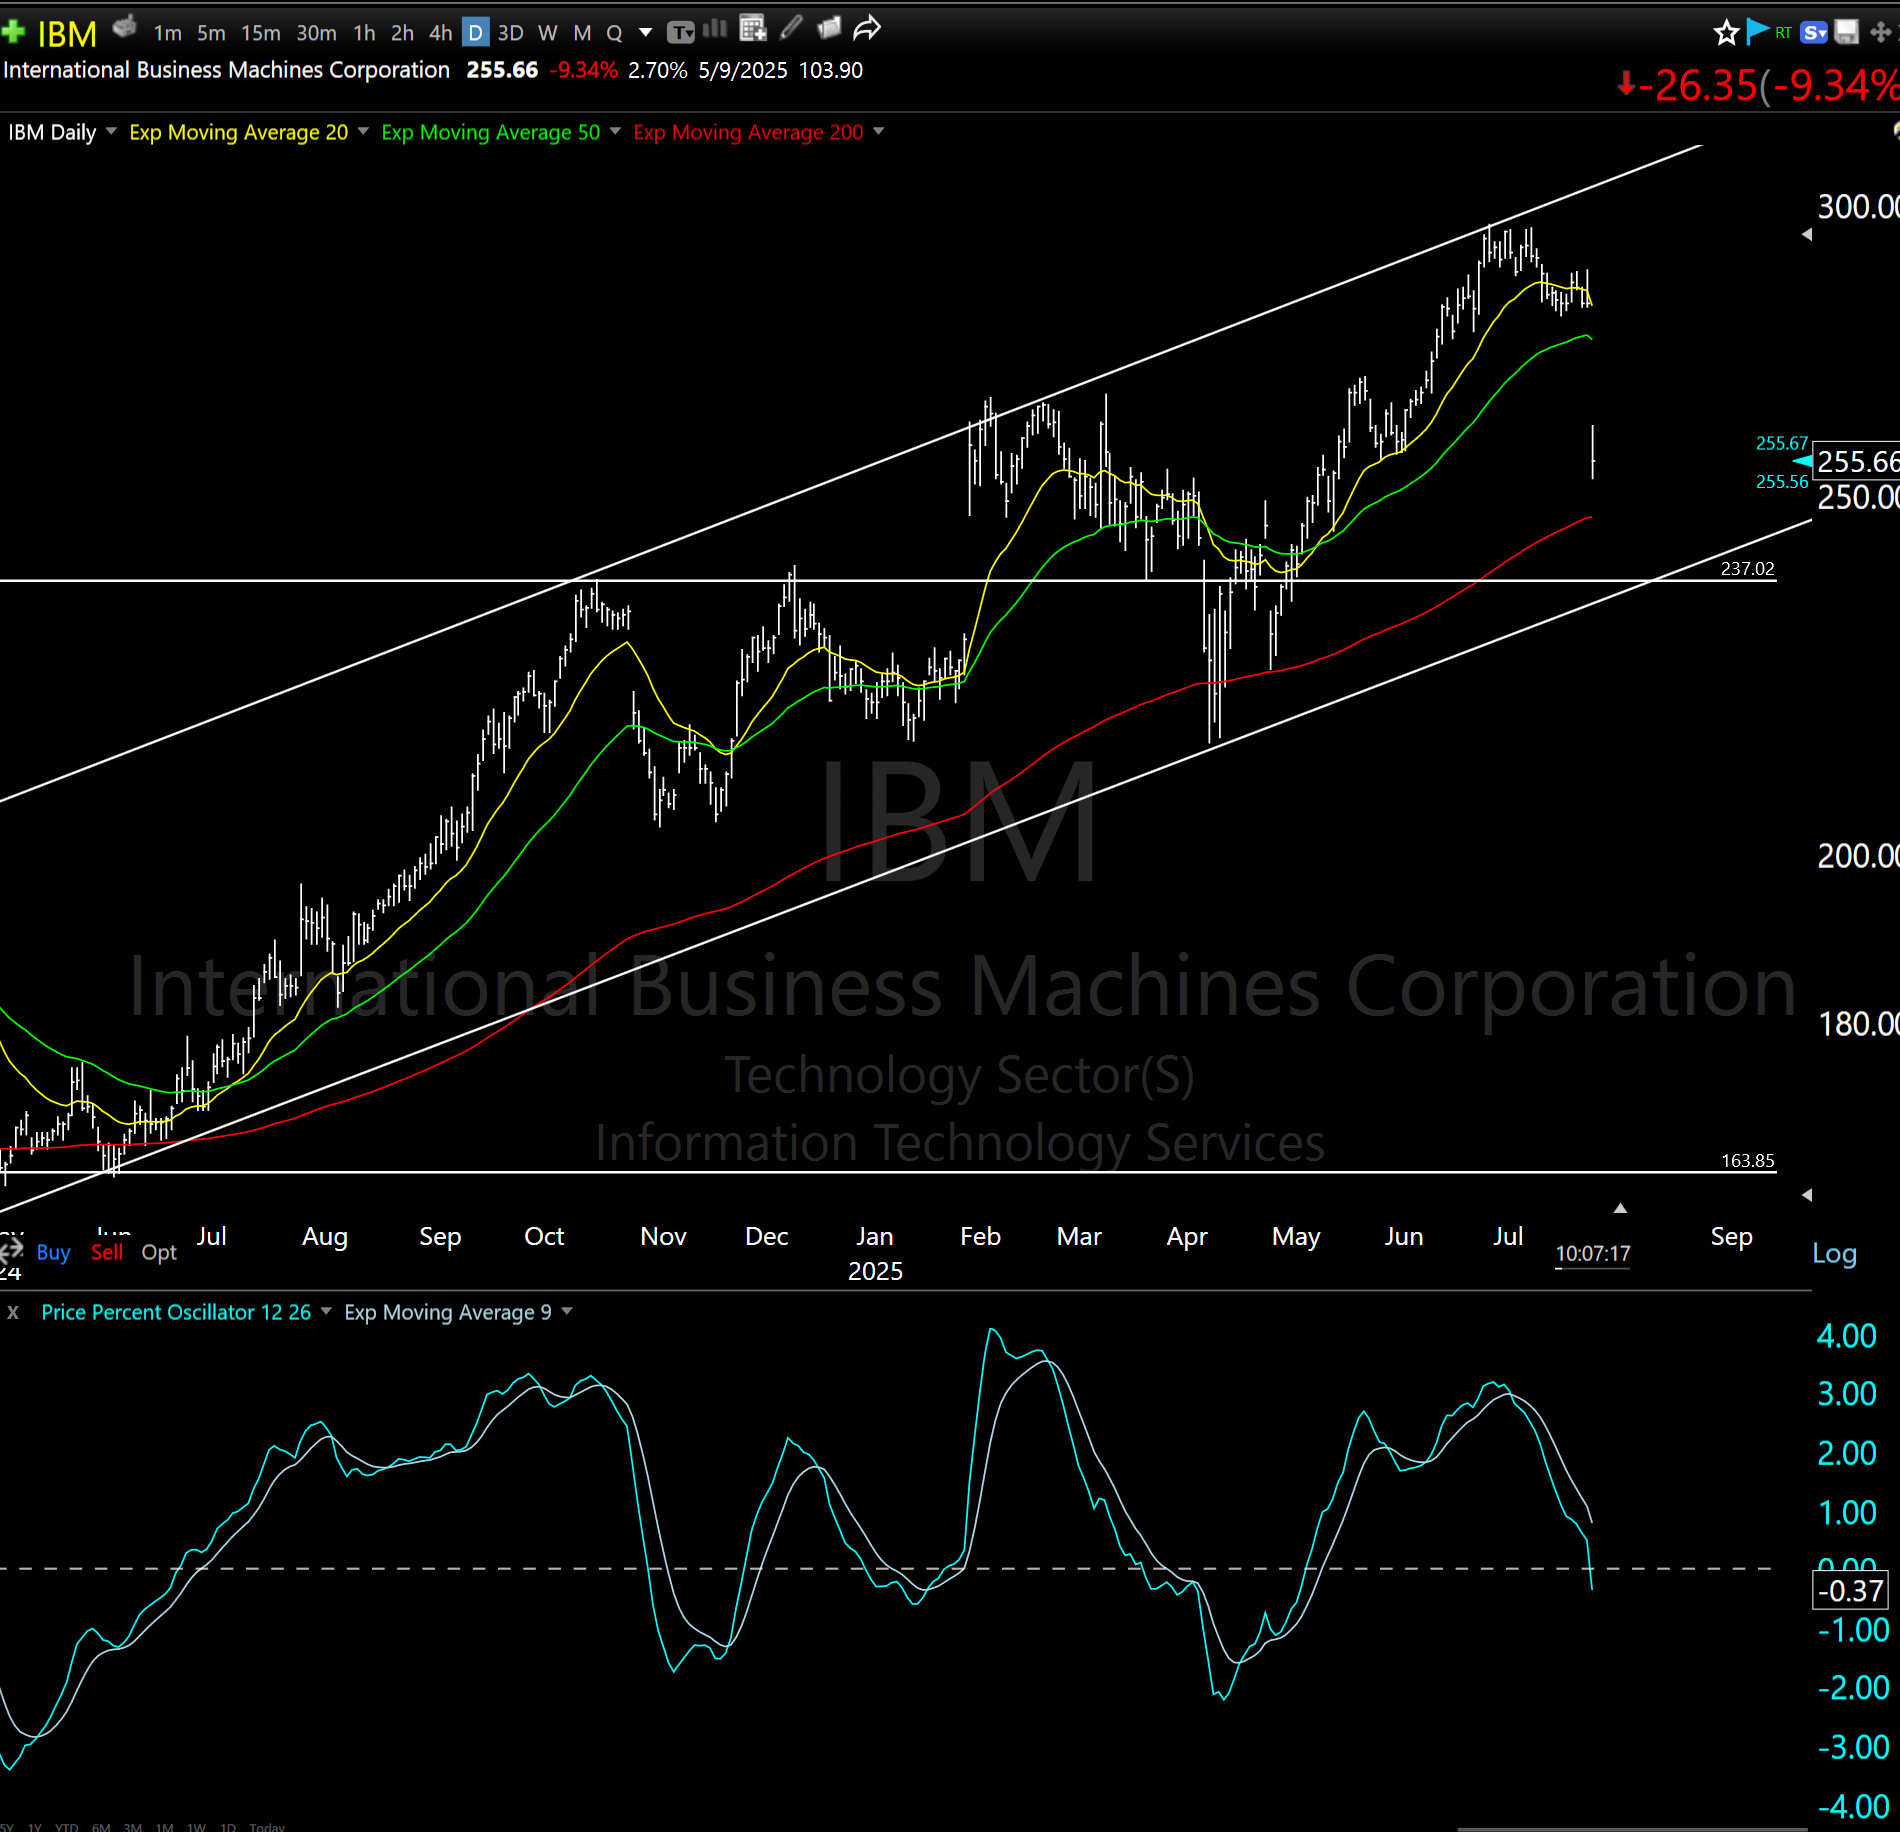Click the blue flag icon

pos(1756,32)
